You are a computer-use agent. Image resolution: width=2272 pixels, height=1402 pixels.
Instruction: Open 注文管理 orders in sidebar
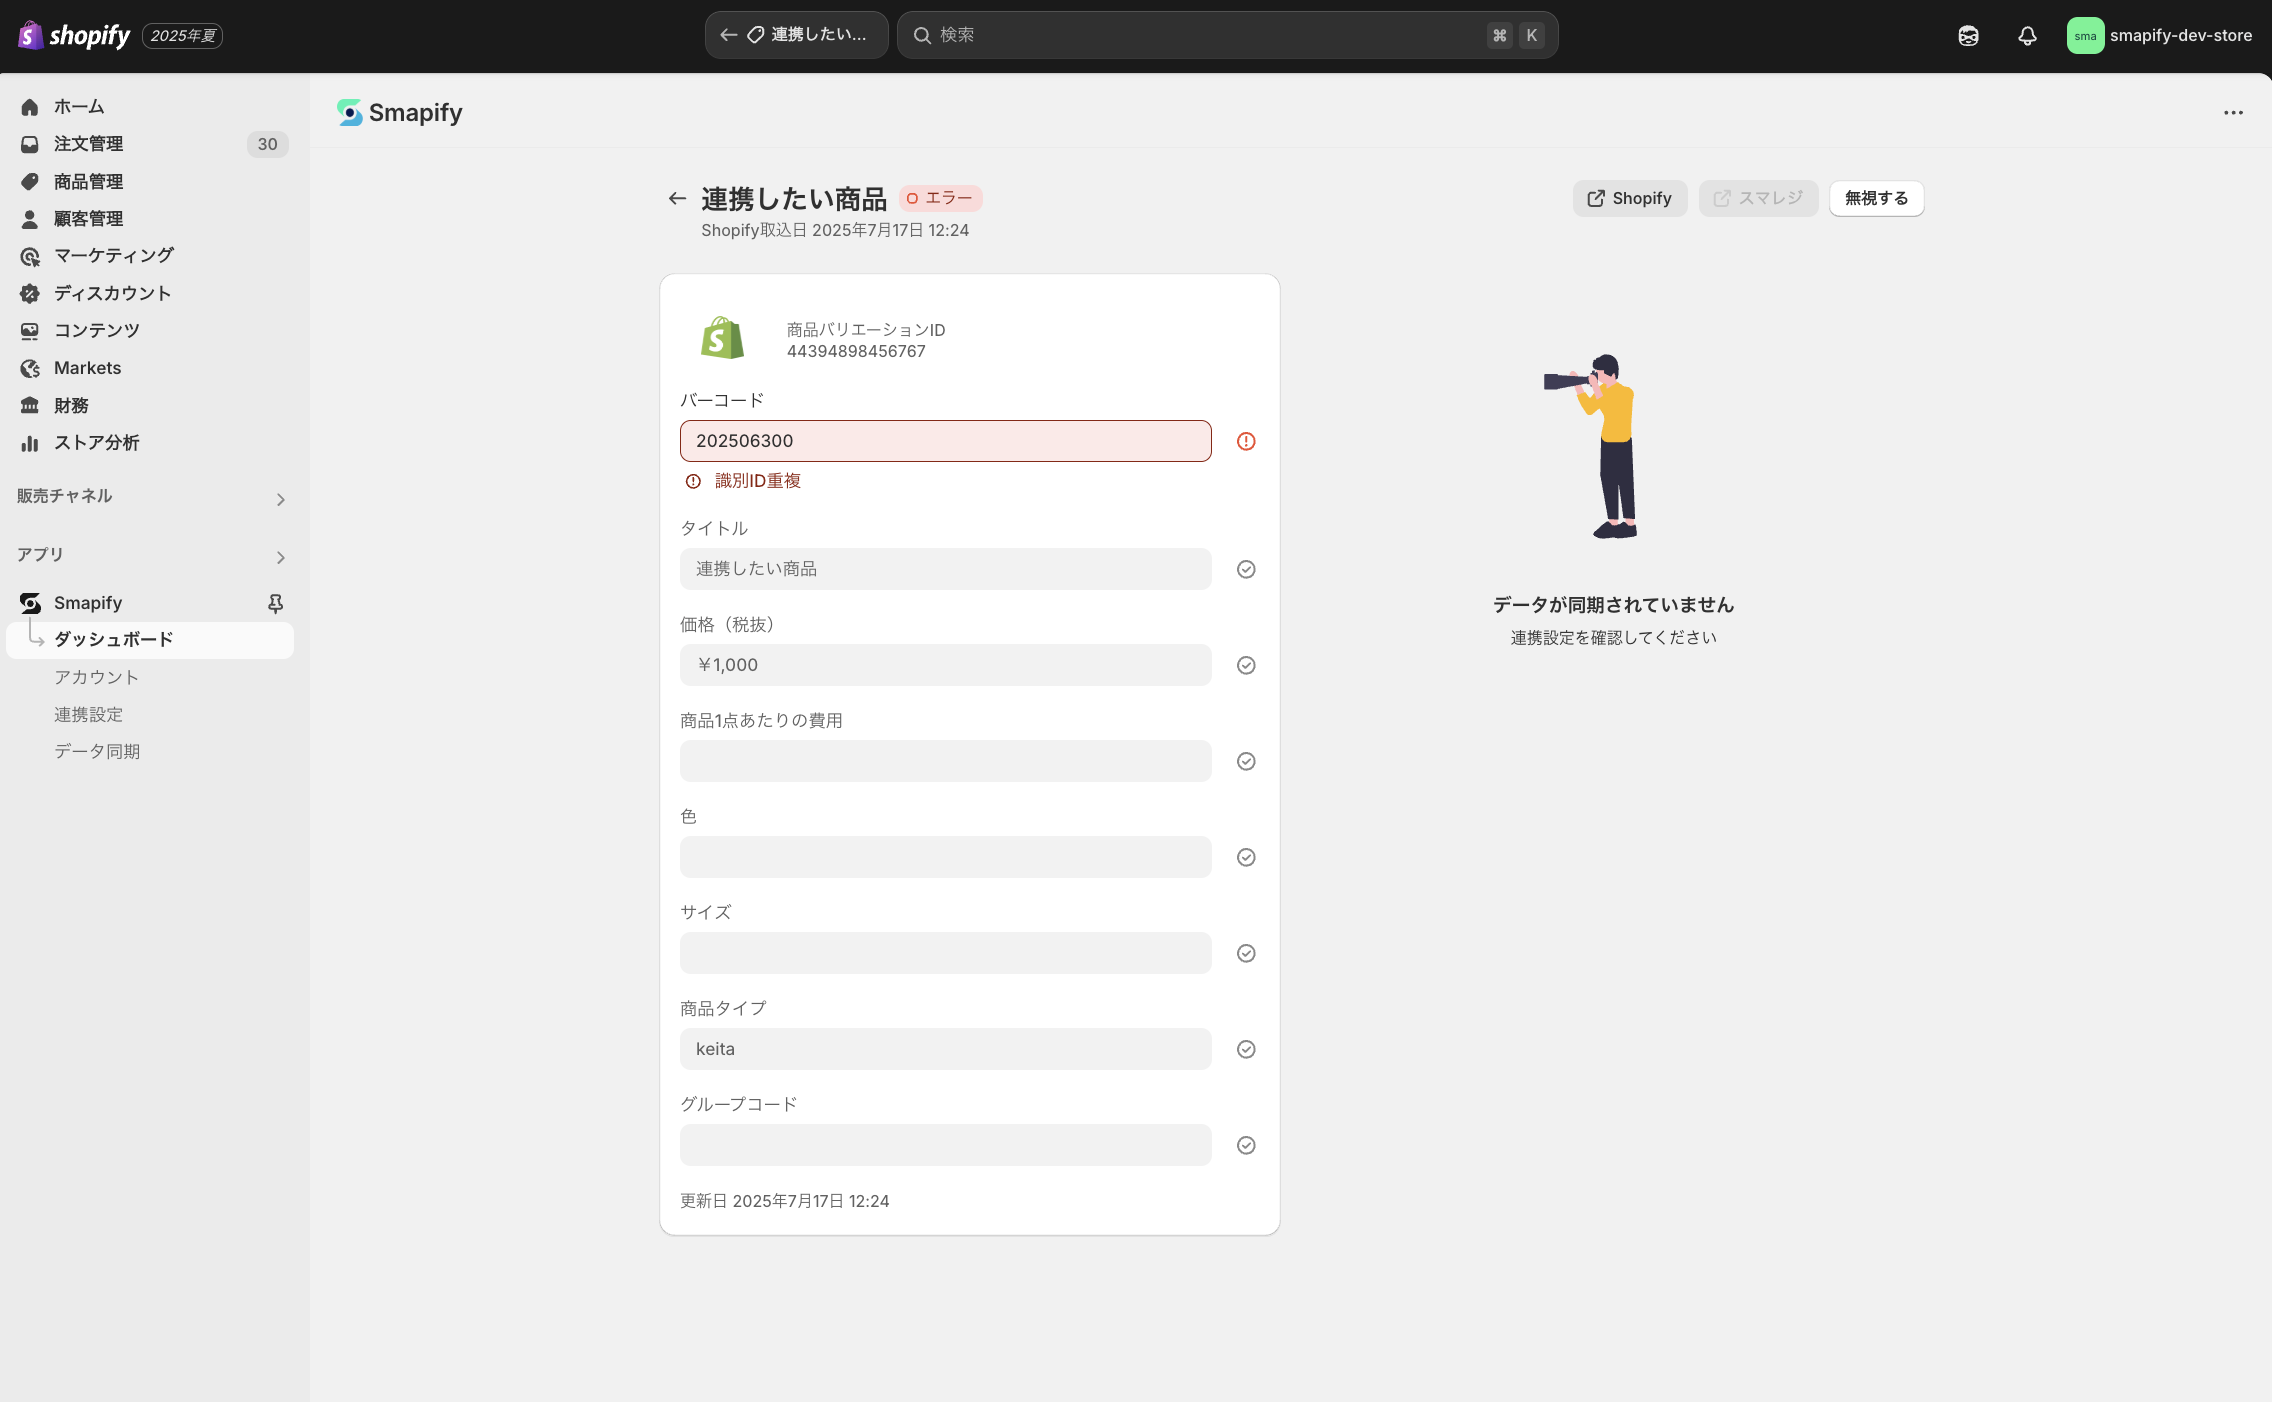click(88, 144)
